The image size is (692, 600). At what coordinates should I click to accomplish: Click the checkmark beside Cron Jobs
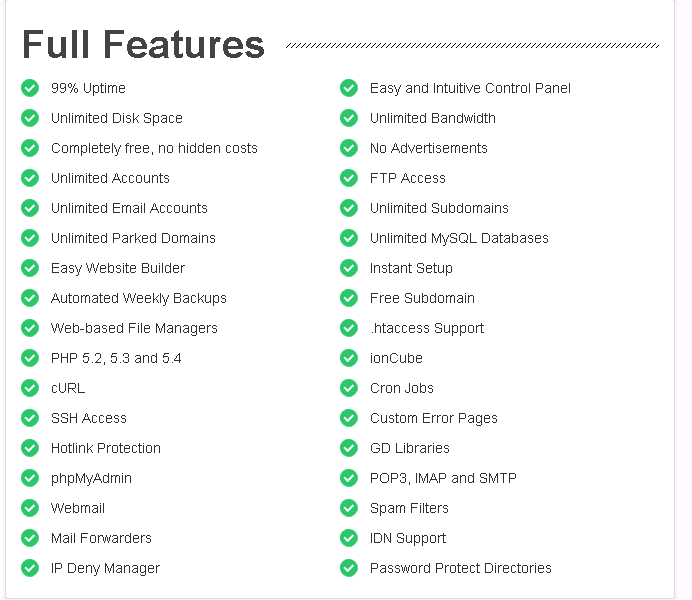(x=349, y=388)
